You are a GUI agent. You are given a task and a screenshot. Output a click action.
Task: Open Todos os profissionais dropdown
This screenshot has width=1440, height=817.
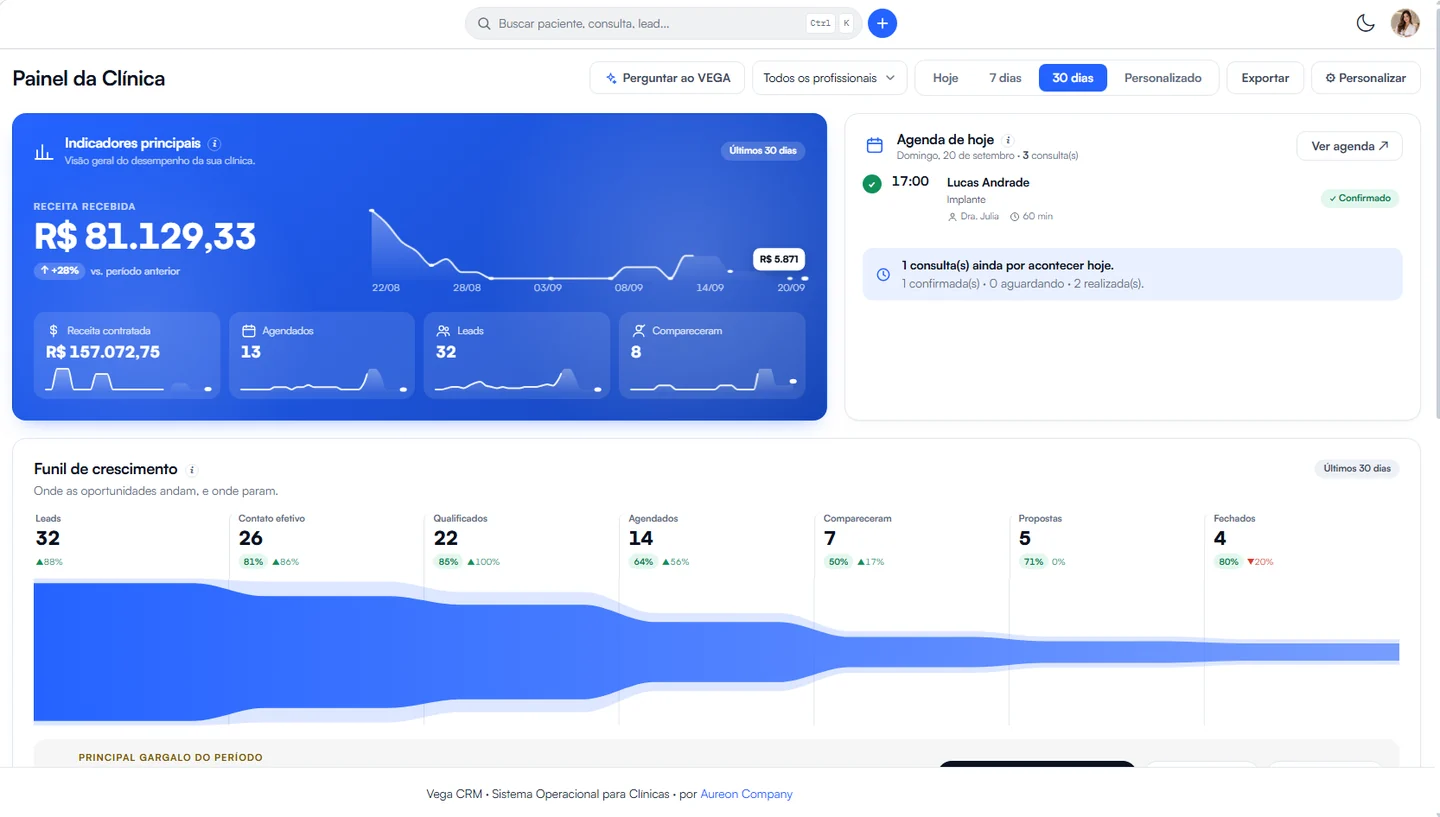829,78
